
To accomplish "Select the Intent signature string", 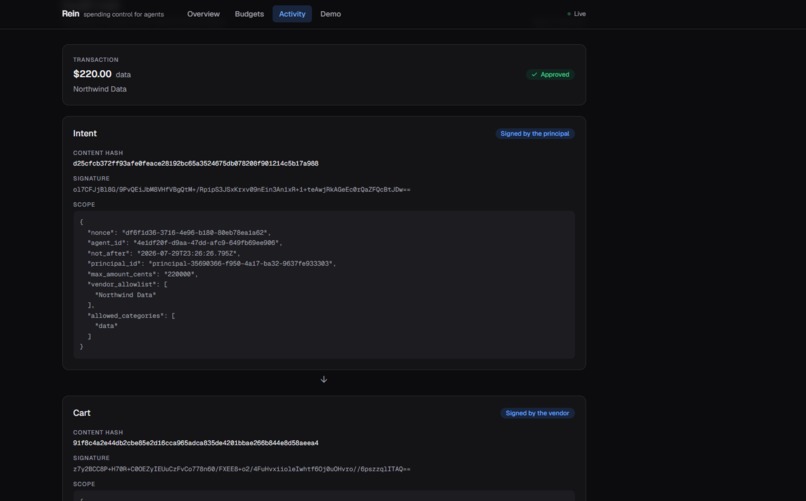I will click(x=242, y=190).
